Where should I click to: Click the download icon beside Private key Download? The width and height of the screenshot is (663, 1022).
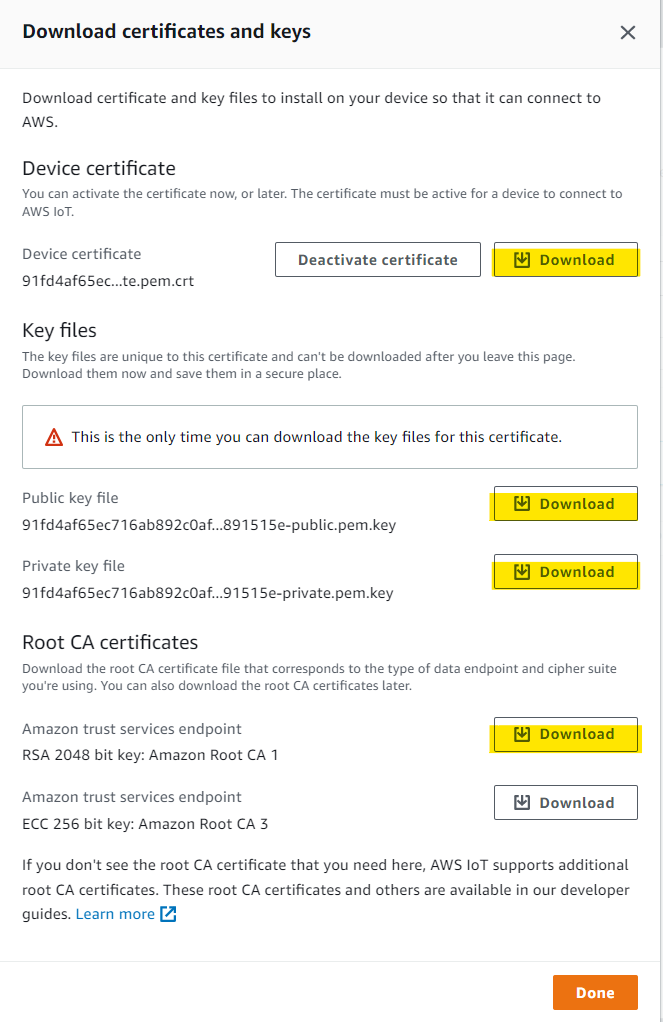click(521, 571)
